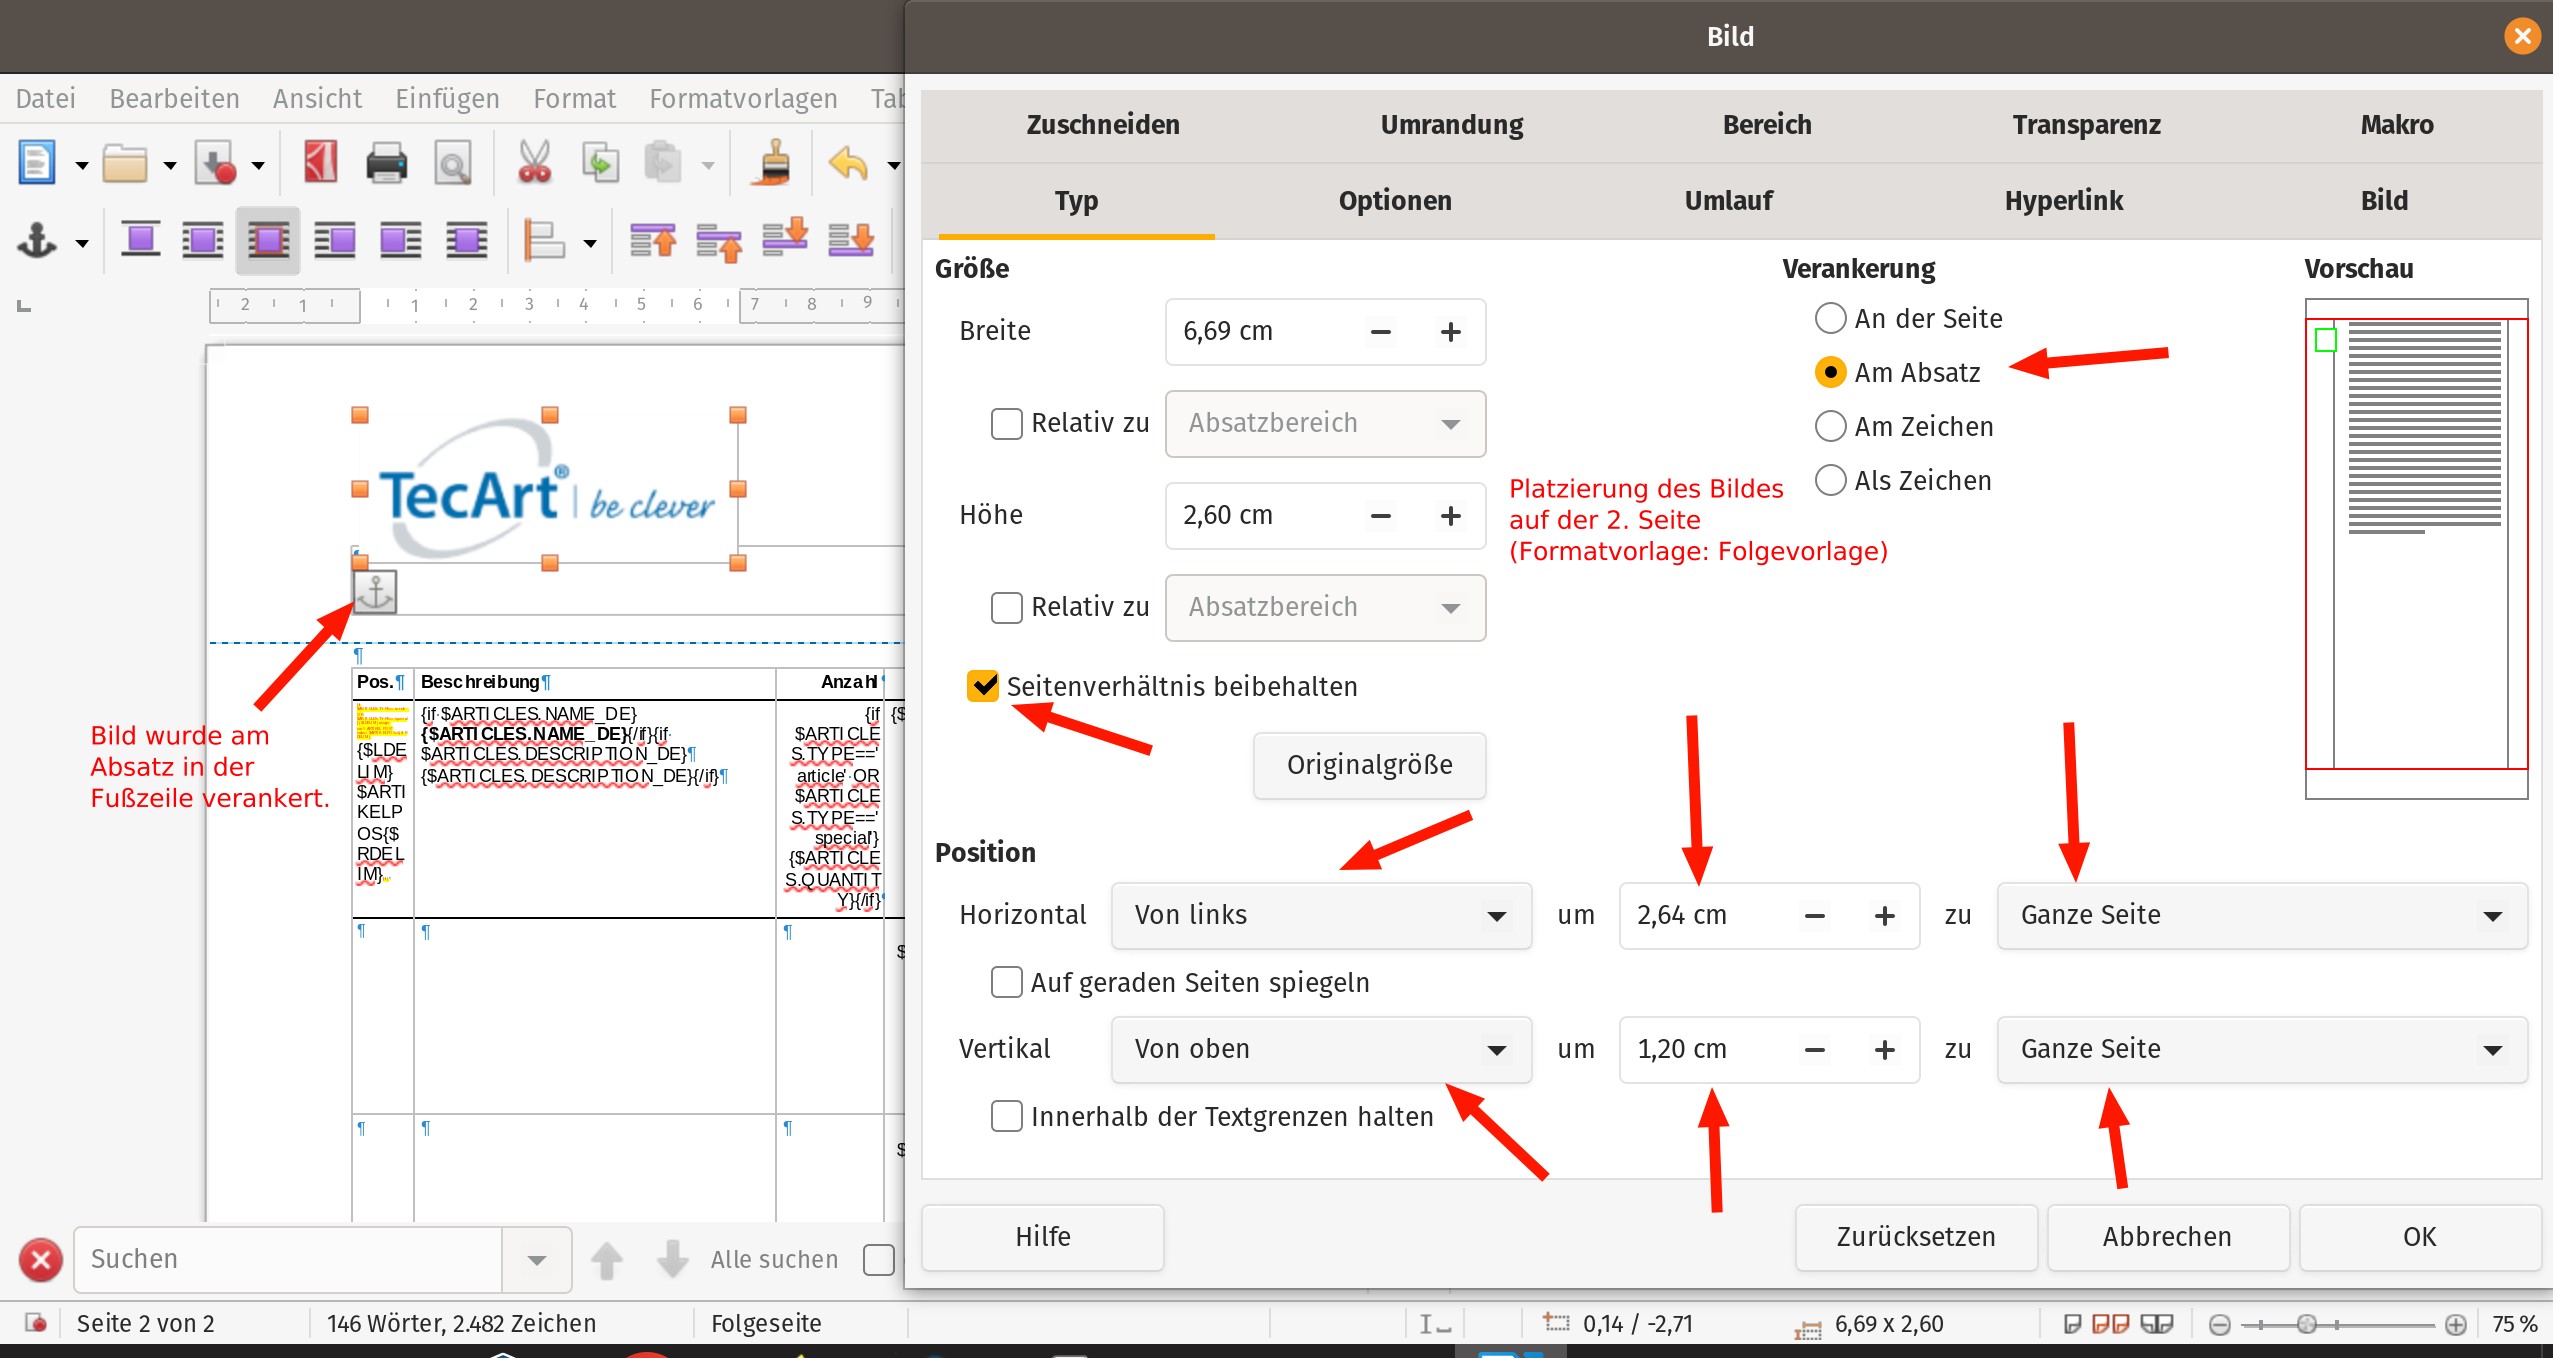
Task: Enable 'Auf geraden Seiten spiegeln'
Action: (1006, 982)
